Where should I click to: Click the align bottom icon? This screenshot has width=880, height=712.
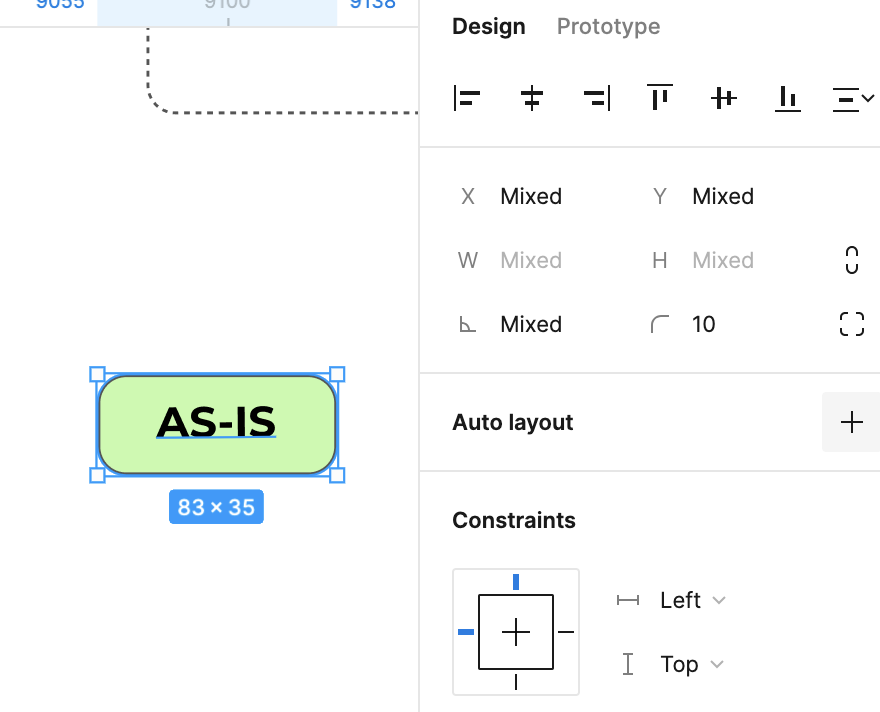(788, 98)
